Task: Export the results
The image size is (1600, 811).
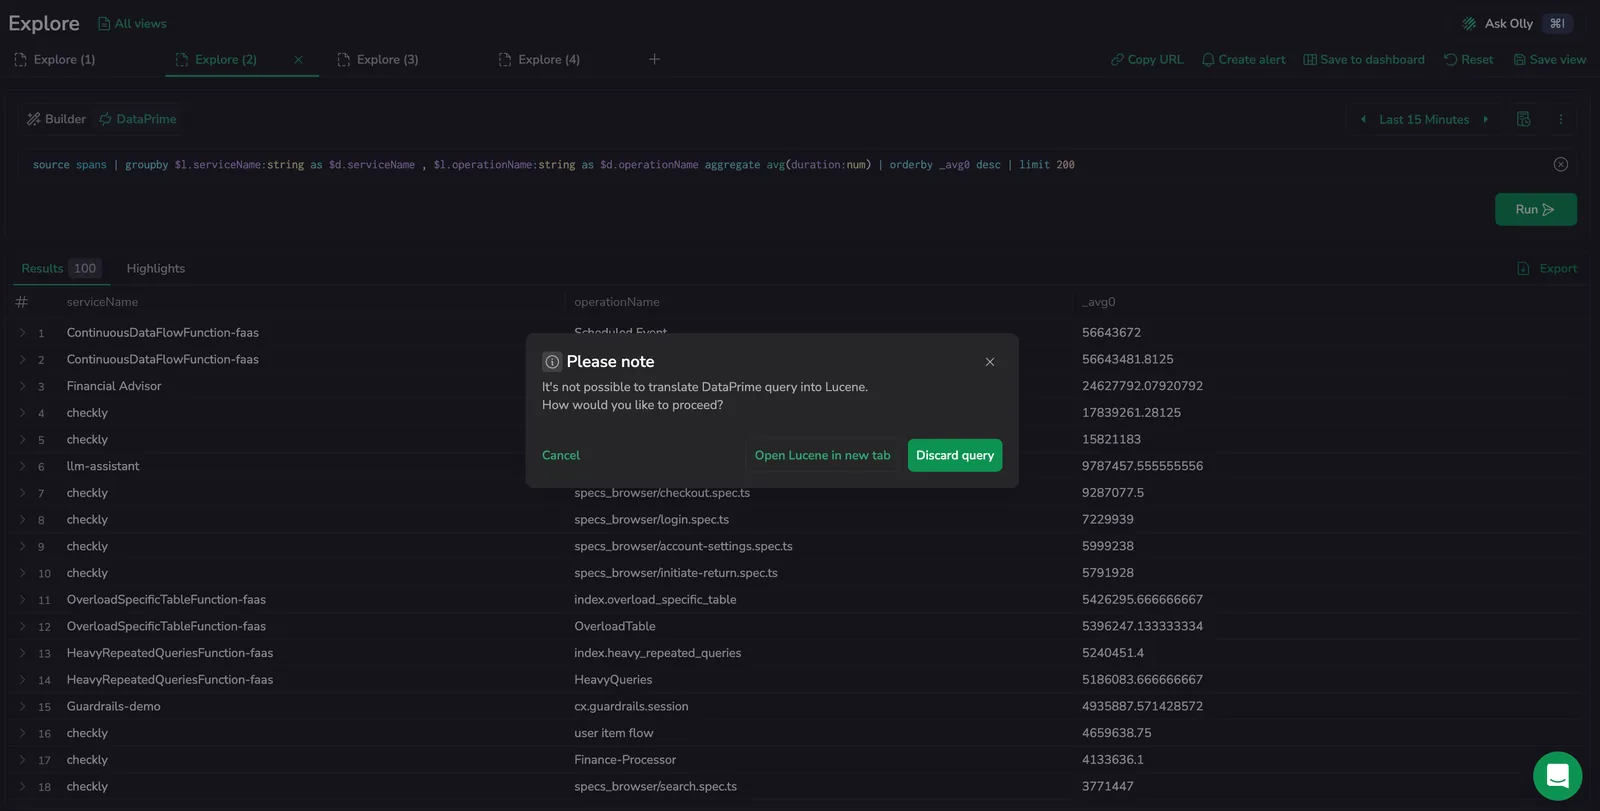Action: tap(1547, 268)
